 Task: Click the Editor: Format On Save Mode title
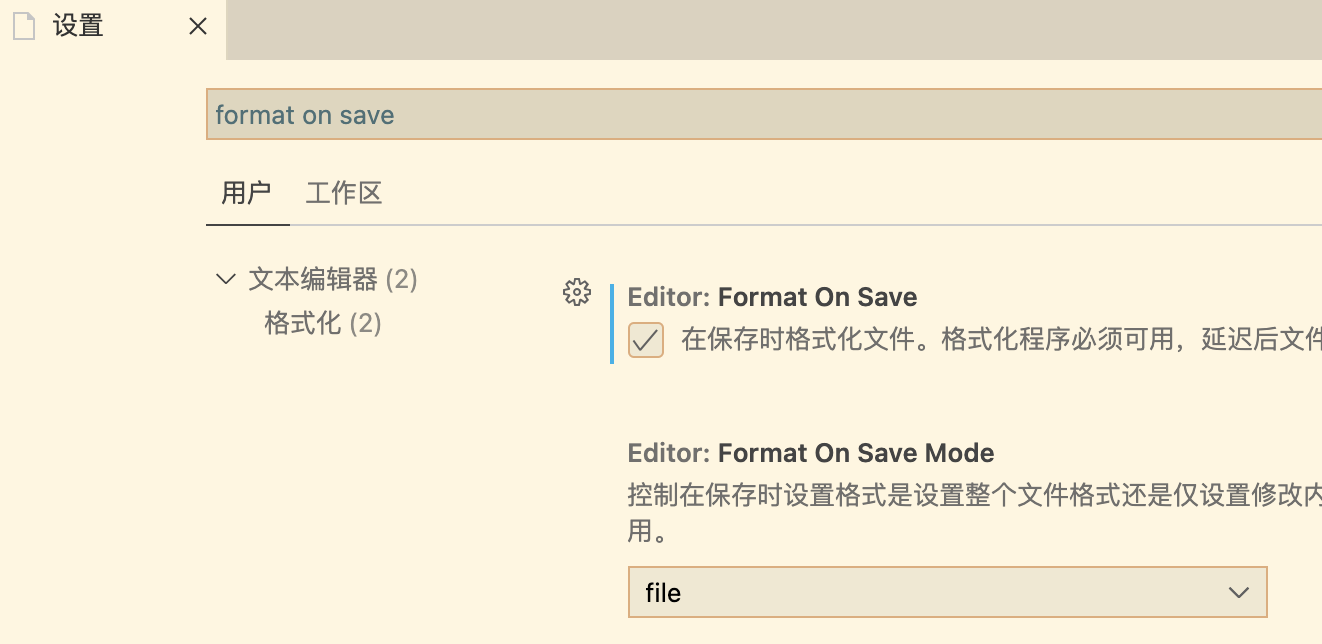tap(810, 453)
